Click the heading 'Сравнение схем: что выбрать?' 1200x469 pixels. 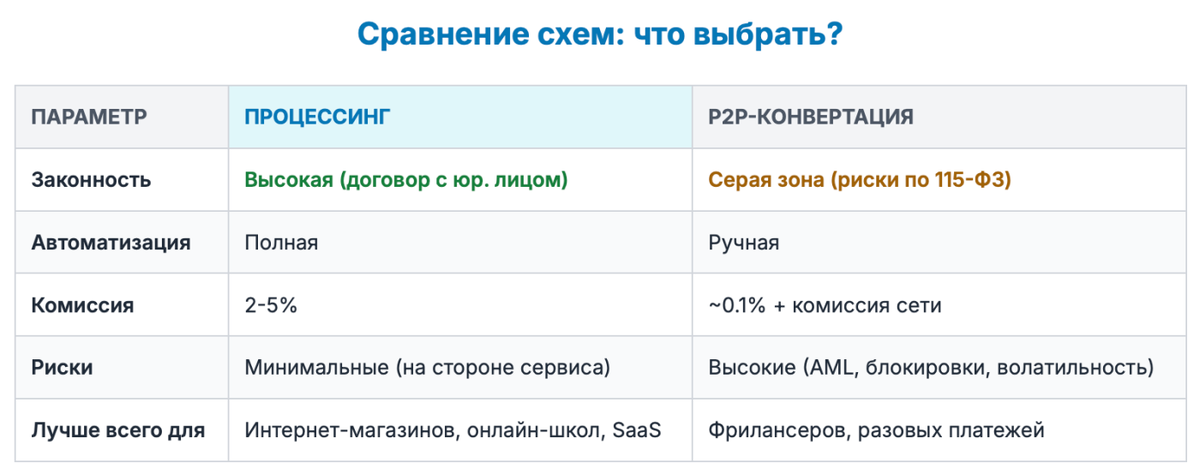599,35
